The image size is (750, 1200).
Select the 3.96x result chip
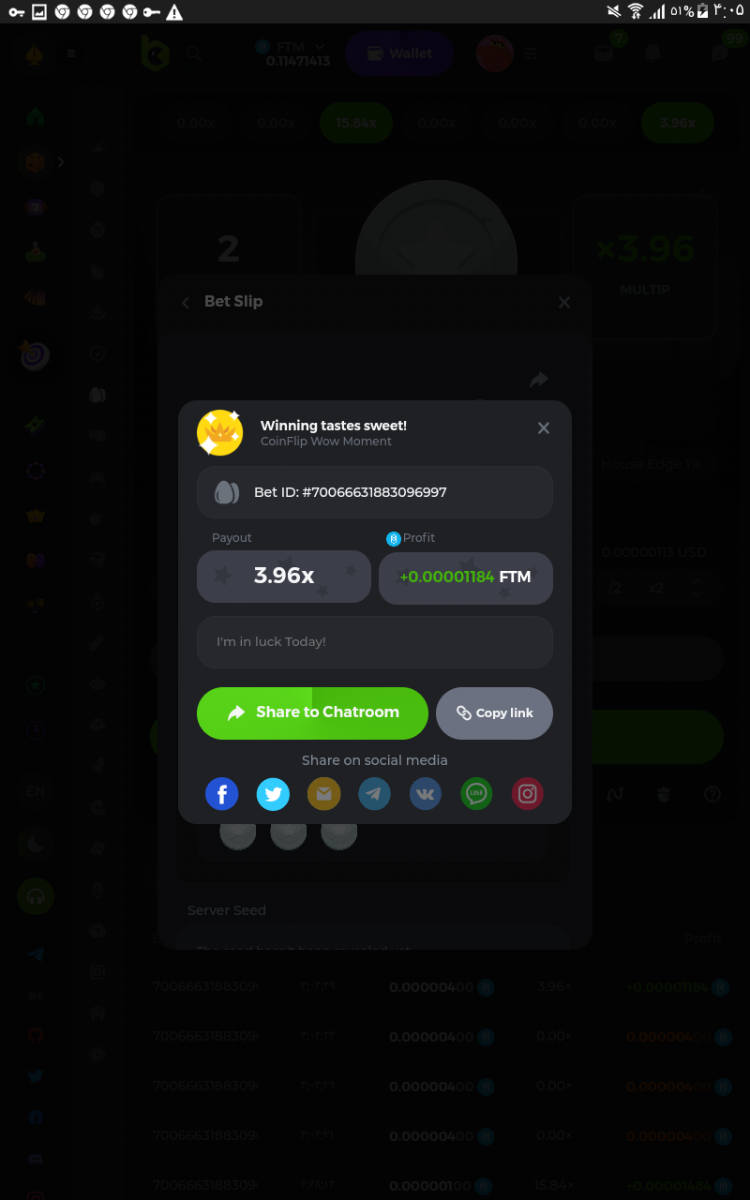click(x=677, y=123)
